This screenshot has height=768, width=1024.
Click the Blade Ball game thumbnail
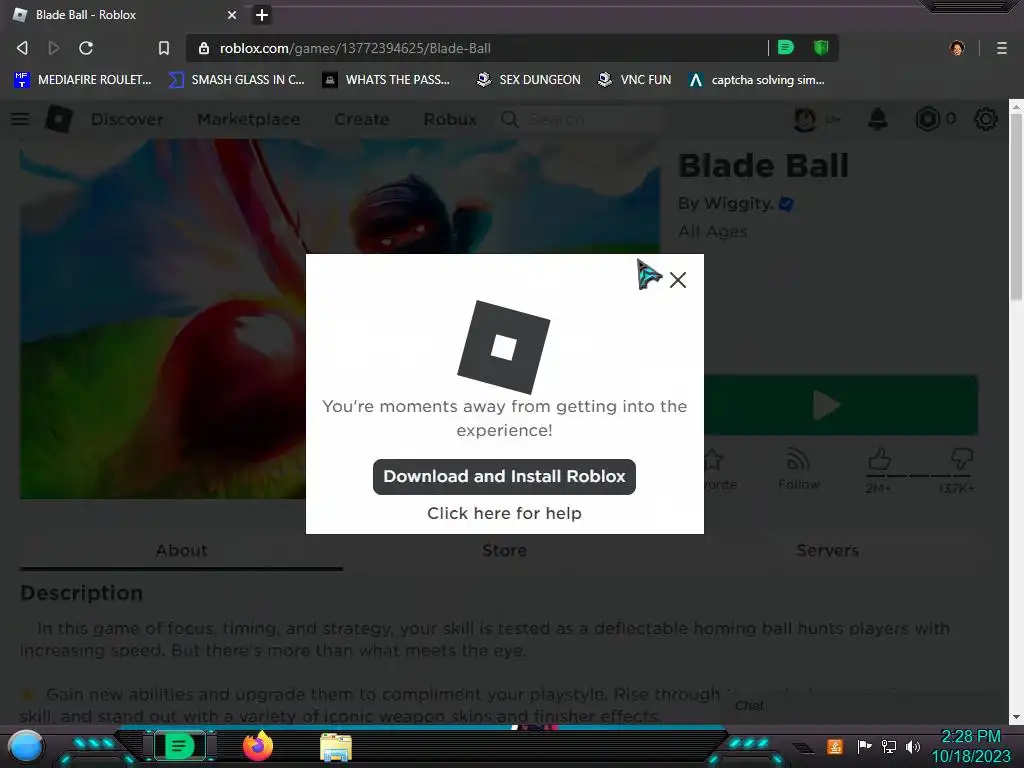(x=163, y=319)
